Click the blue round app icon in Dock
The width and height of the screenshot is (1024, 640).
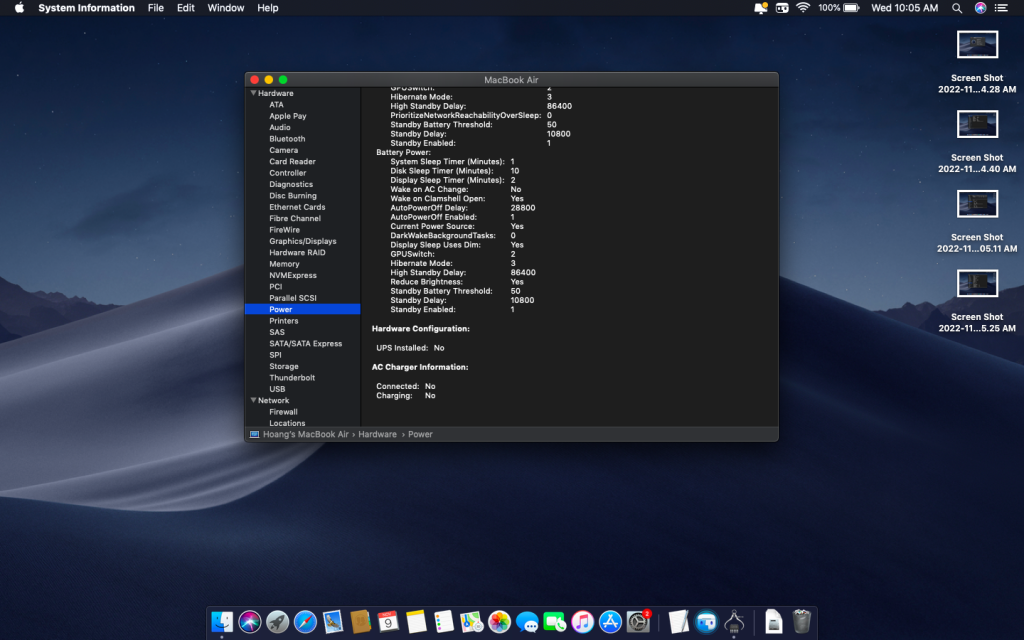coord(706,621)
